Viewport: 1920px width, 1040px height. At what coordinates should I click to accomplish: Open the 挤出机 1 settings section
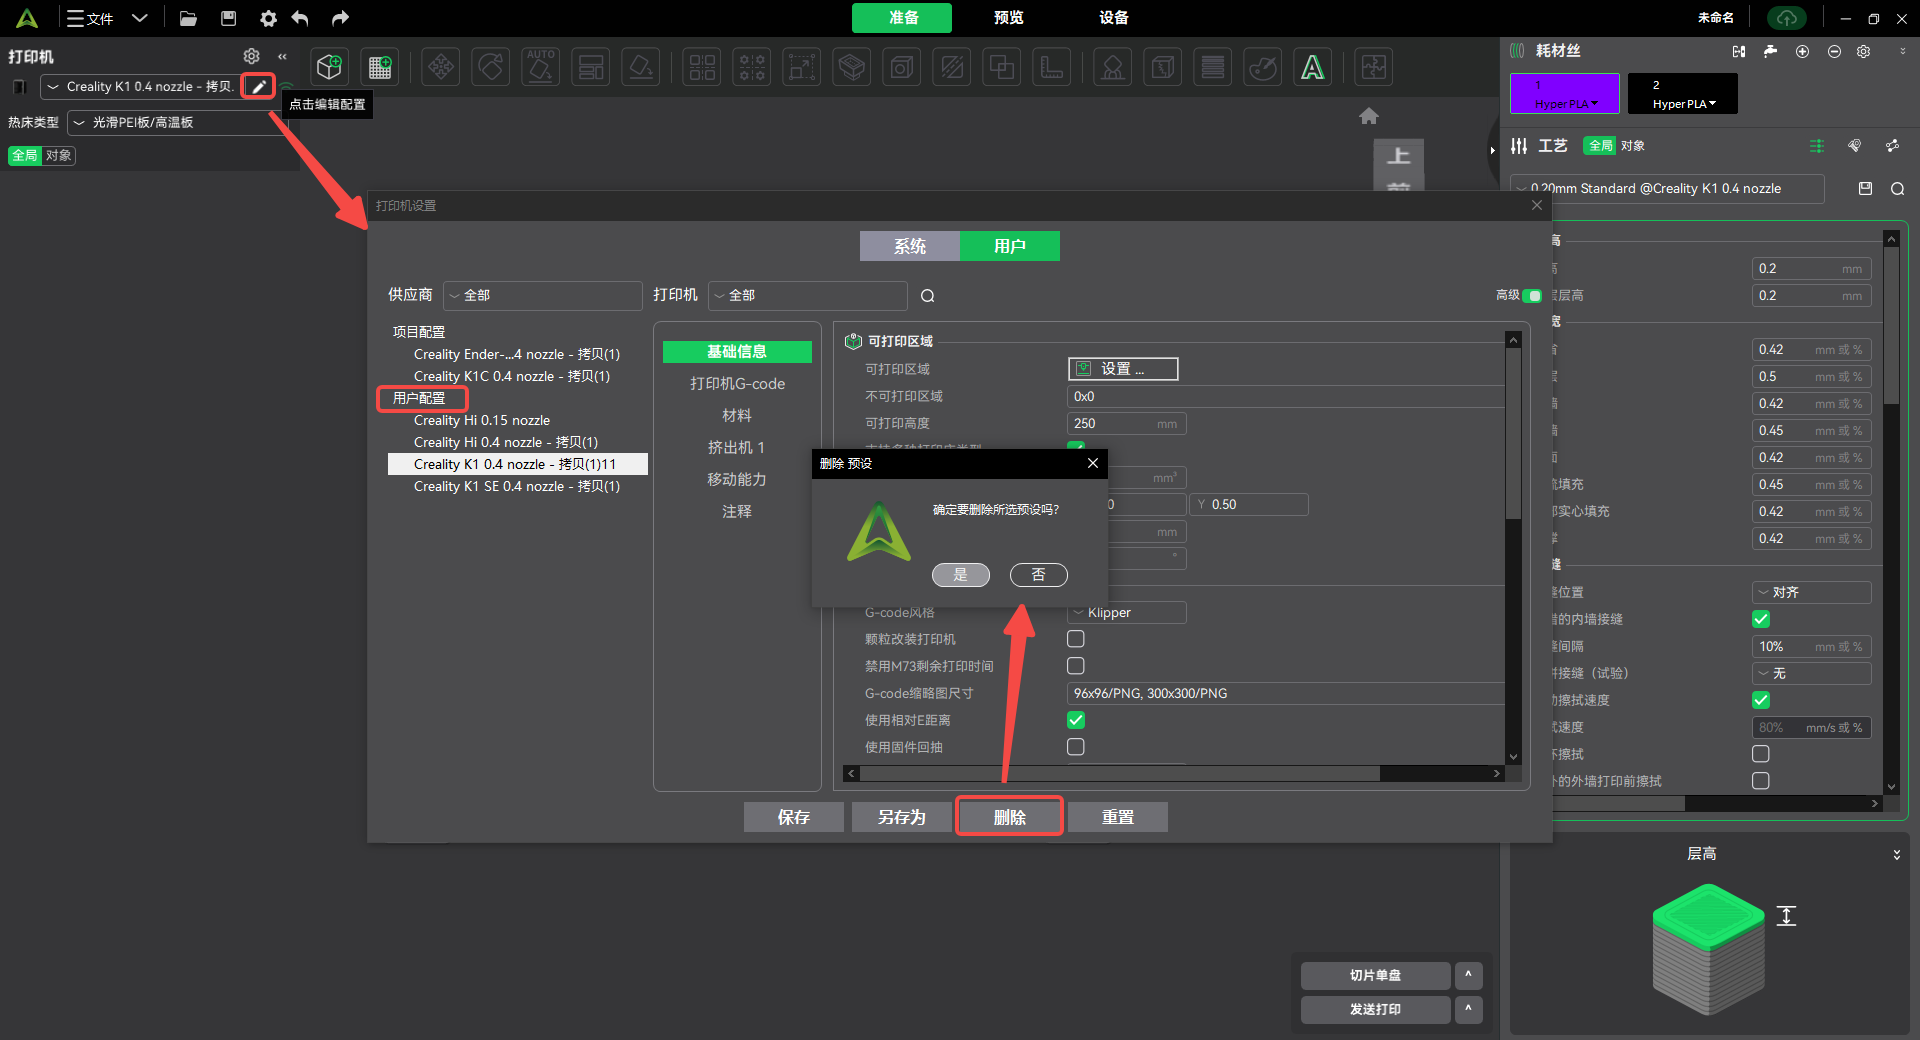(x=737, y=448)
